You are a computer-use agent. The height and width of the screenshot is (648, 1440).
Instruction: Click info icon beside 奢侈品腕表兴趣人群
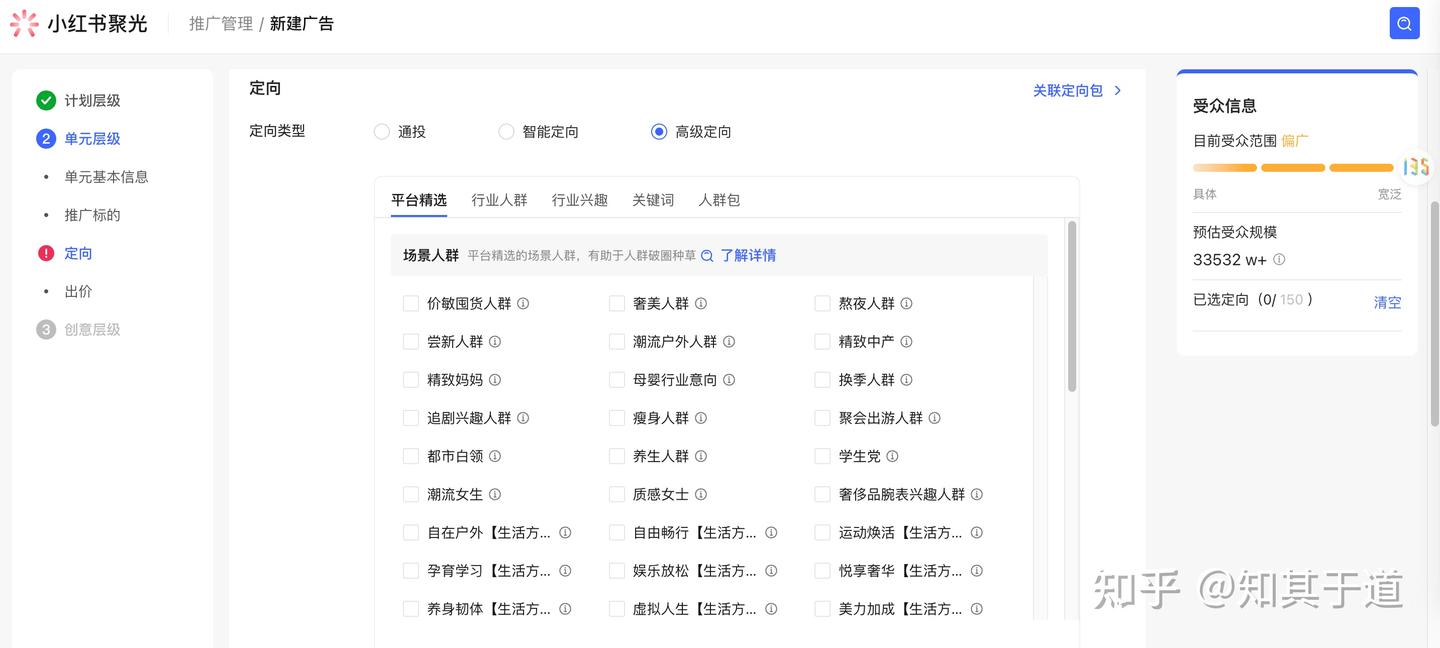[977, 494]
